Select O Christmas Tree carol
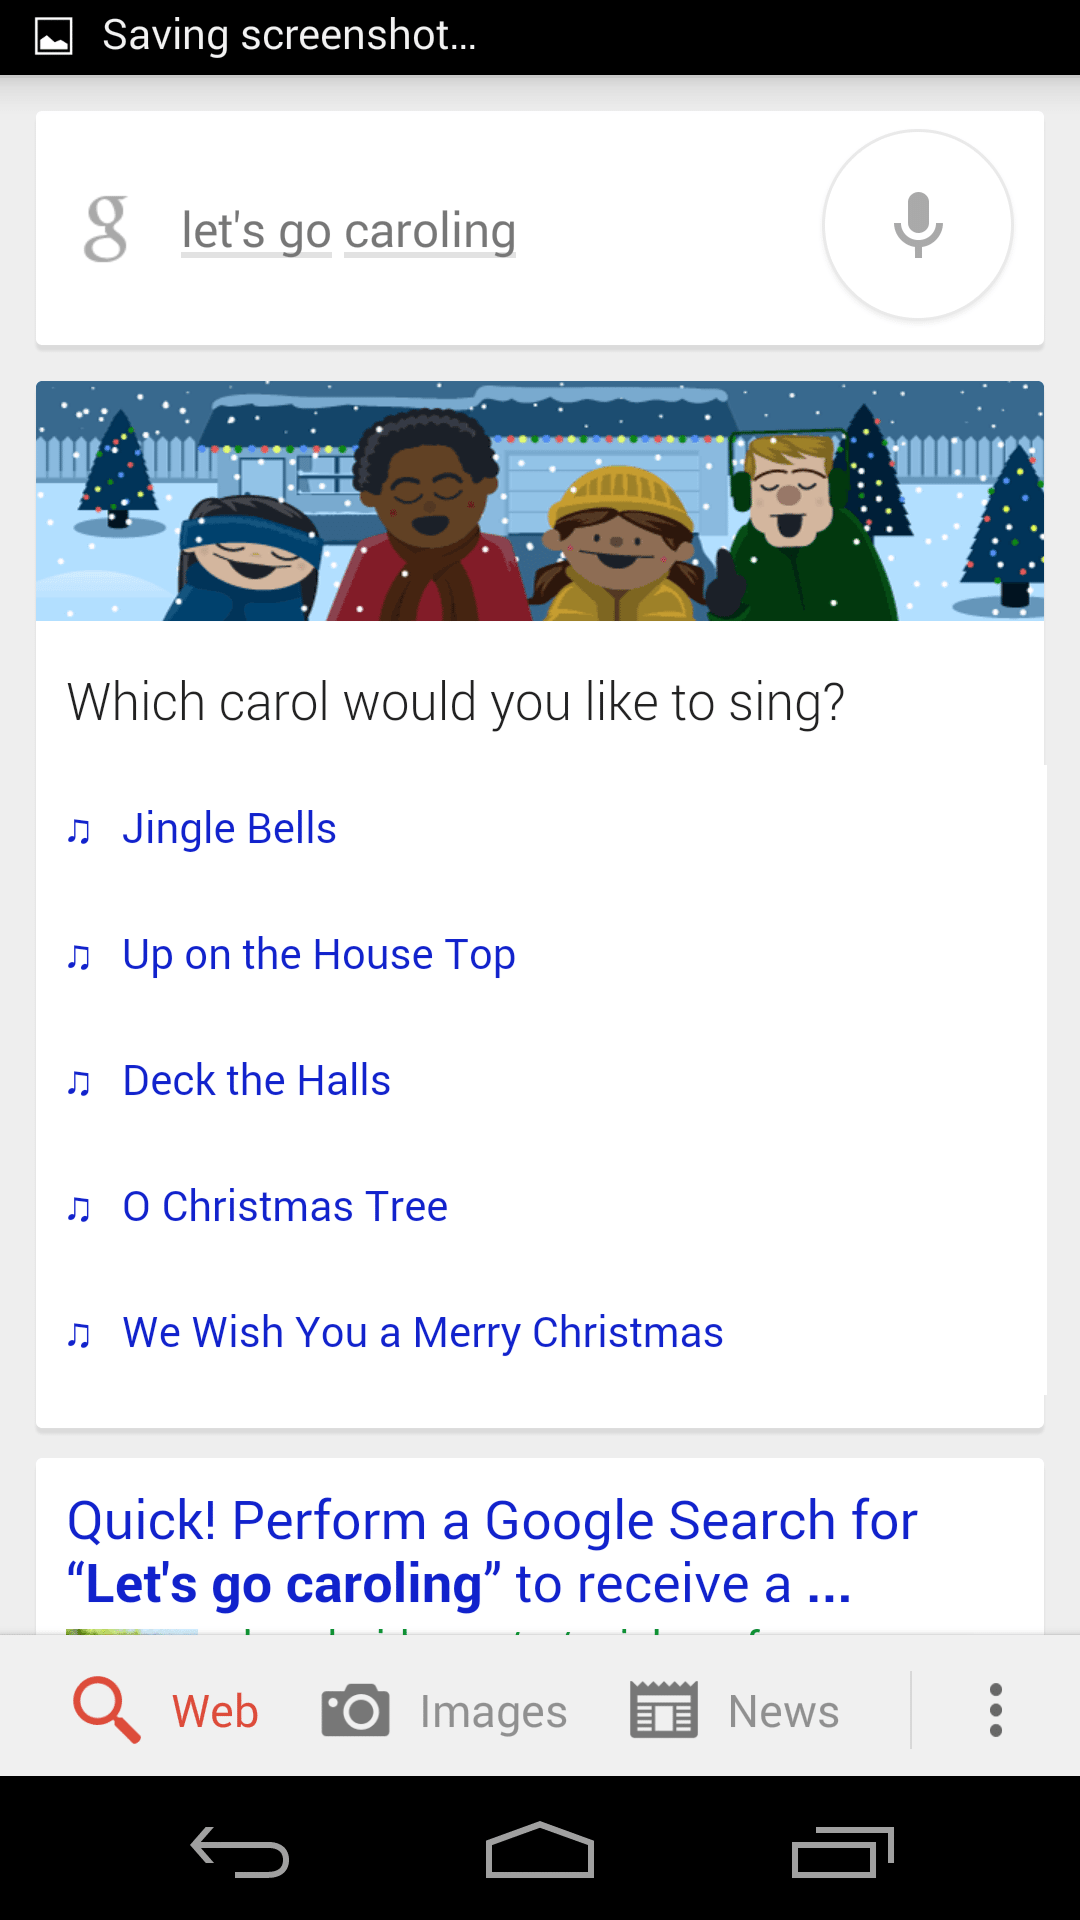Screen dimensions: 1080x1920 pyautogui.click(x=285, y=1207)
